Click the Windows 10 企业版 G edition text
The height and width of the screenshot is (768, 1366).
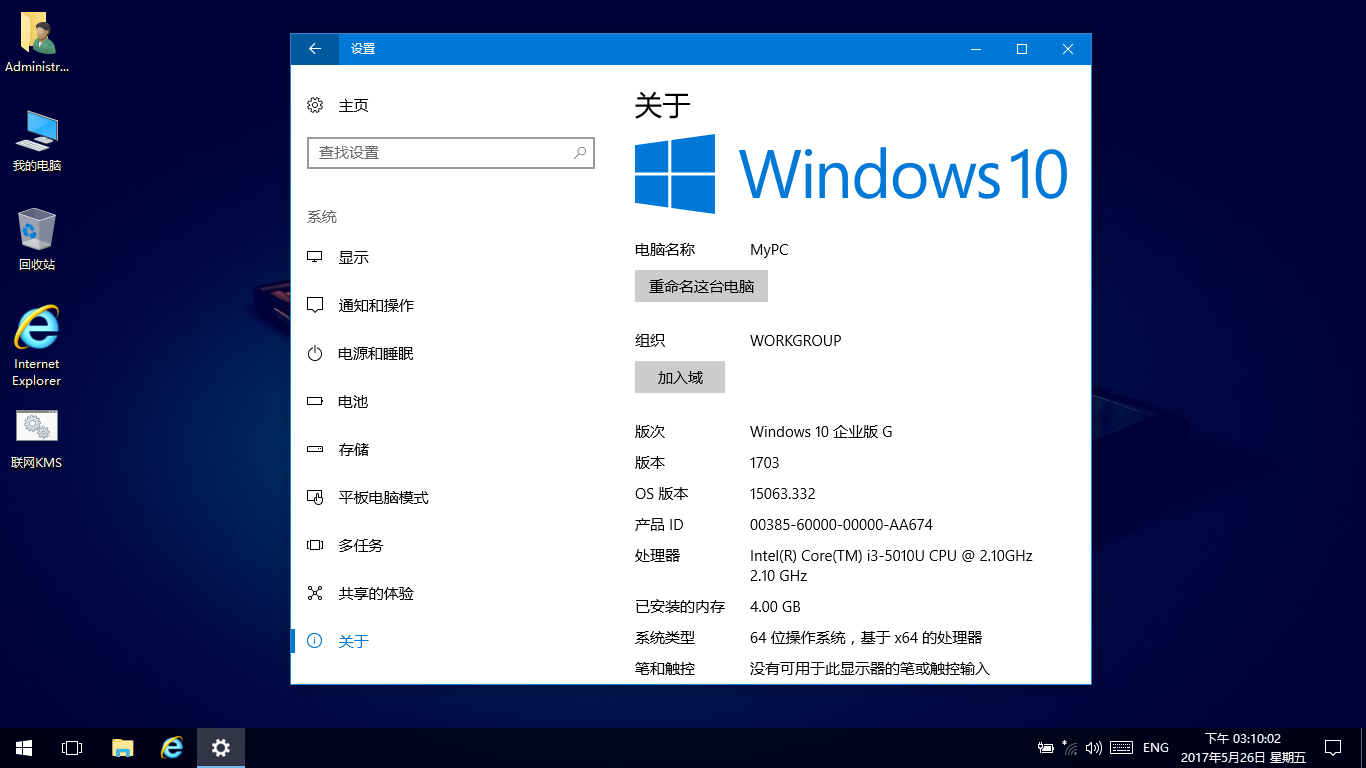pos(821,432)
